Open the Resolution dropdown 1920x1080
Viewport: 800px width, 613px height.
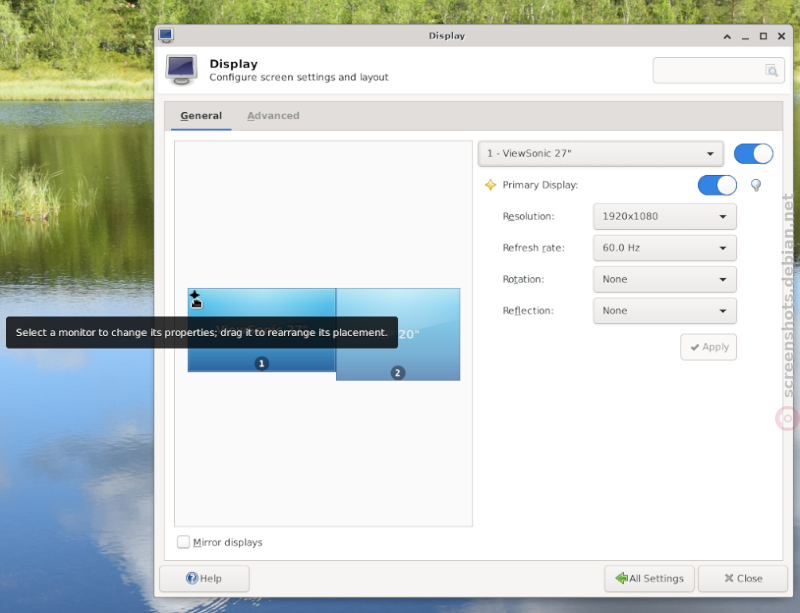664,216
